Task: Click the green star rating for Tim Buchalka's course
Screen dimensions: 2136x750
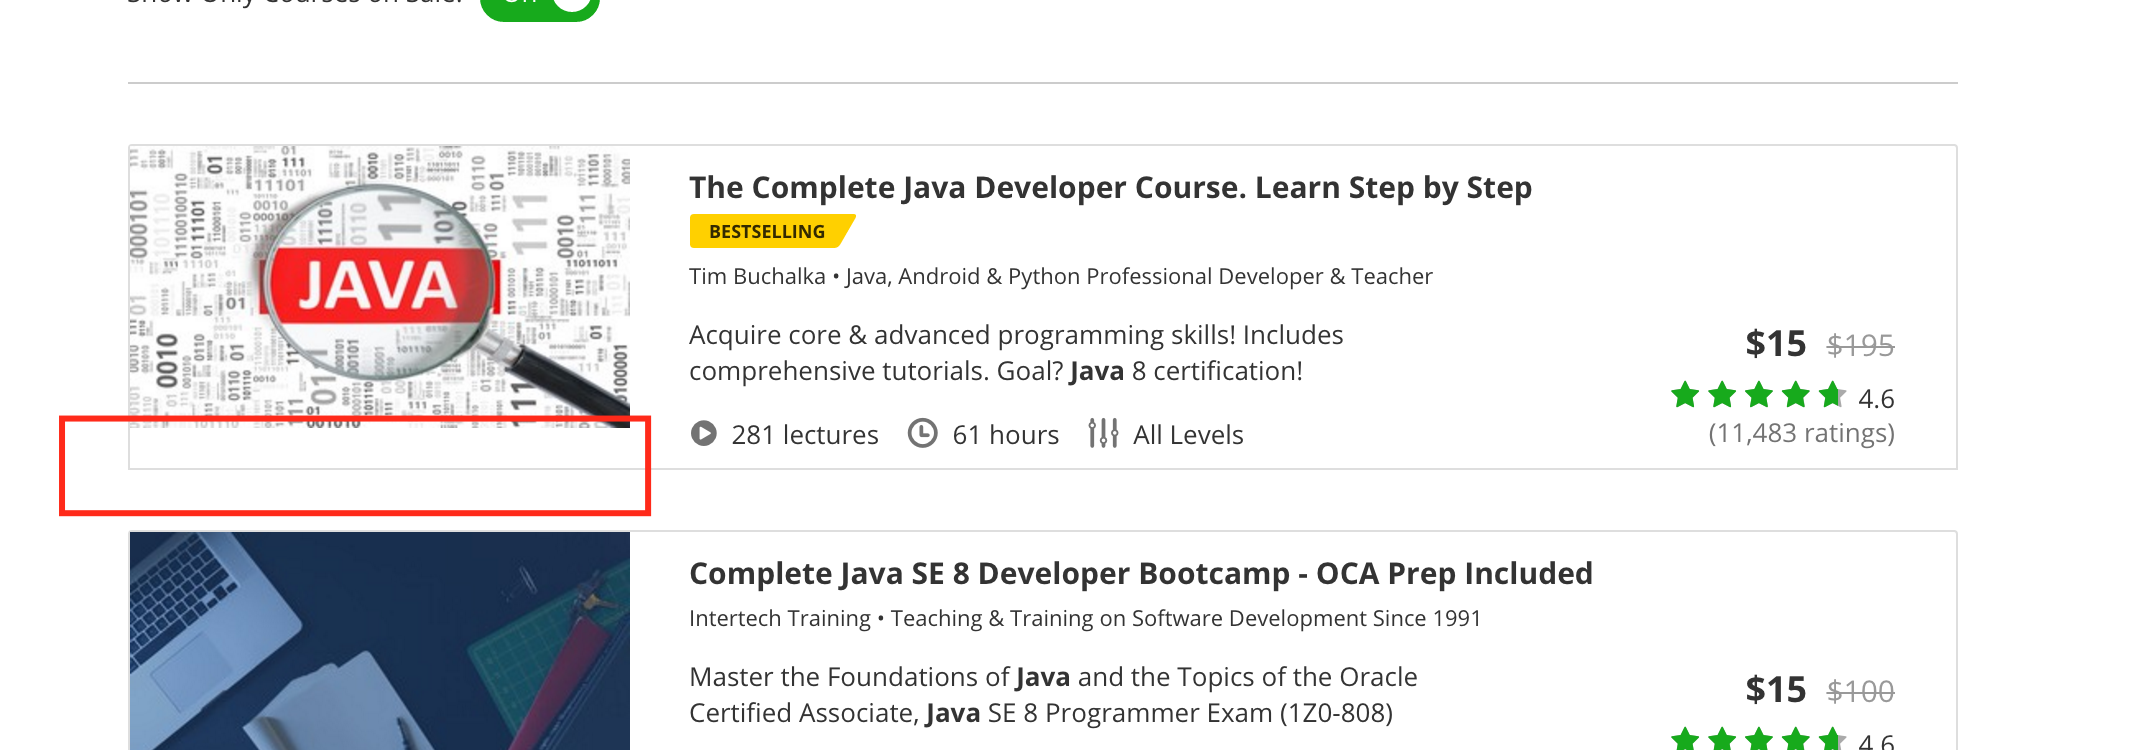Action: 1757,396
